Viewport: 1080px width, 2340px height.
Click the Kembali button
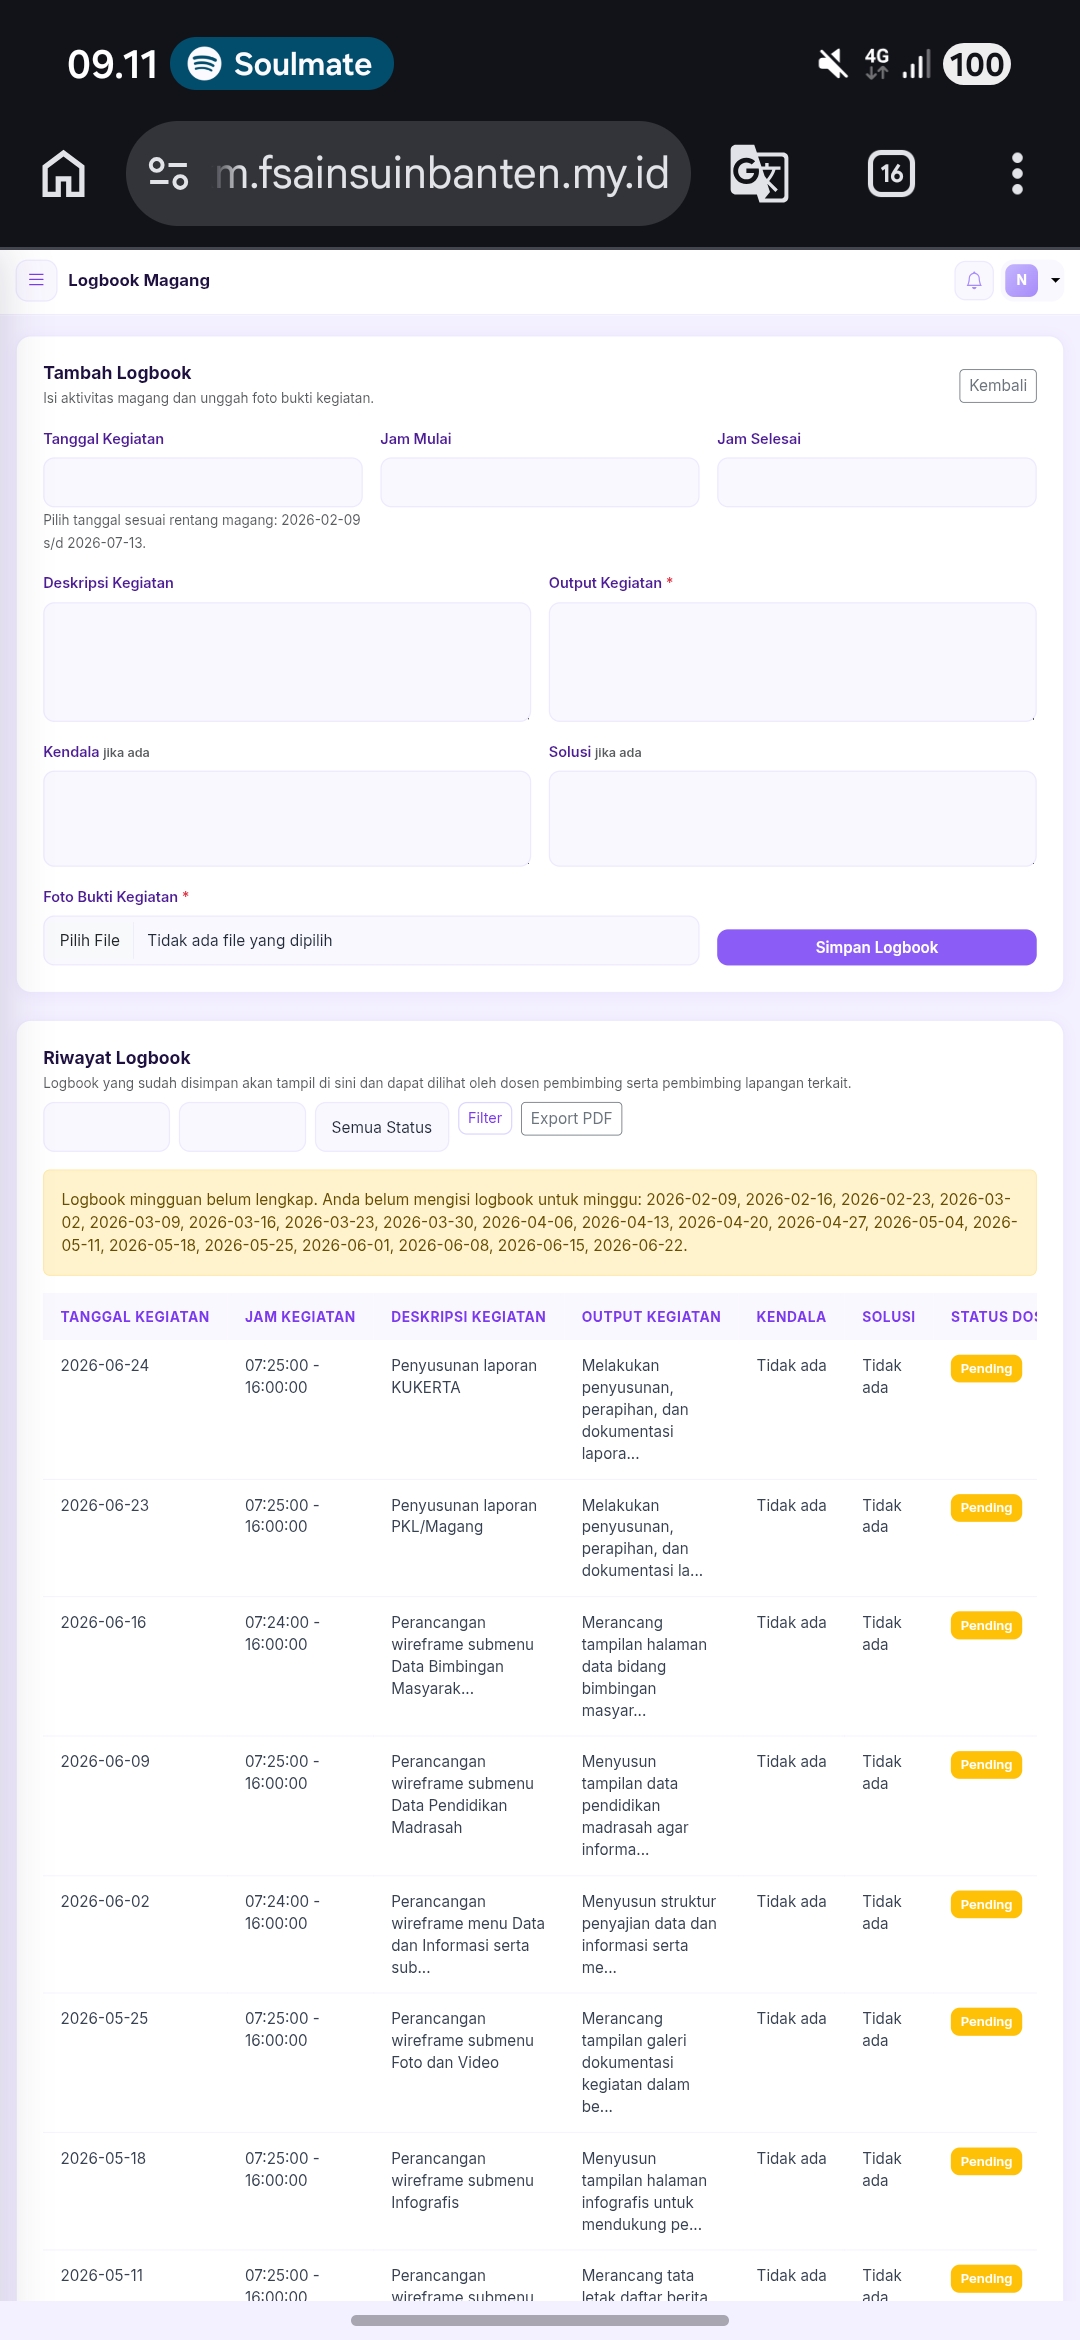point(998,386)
